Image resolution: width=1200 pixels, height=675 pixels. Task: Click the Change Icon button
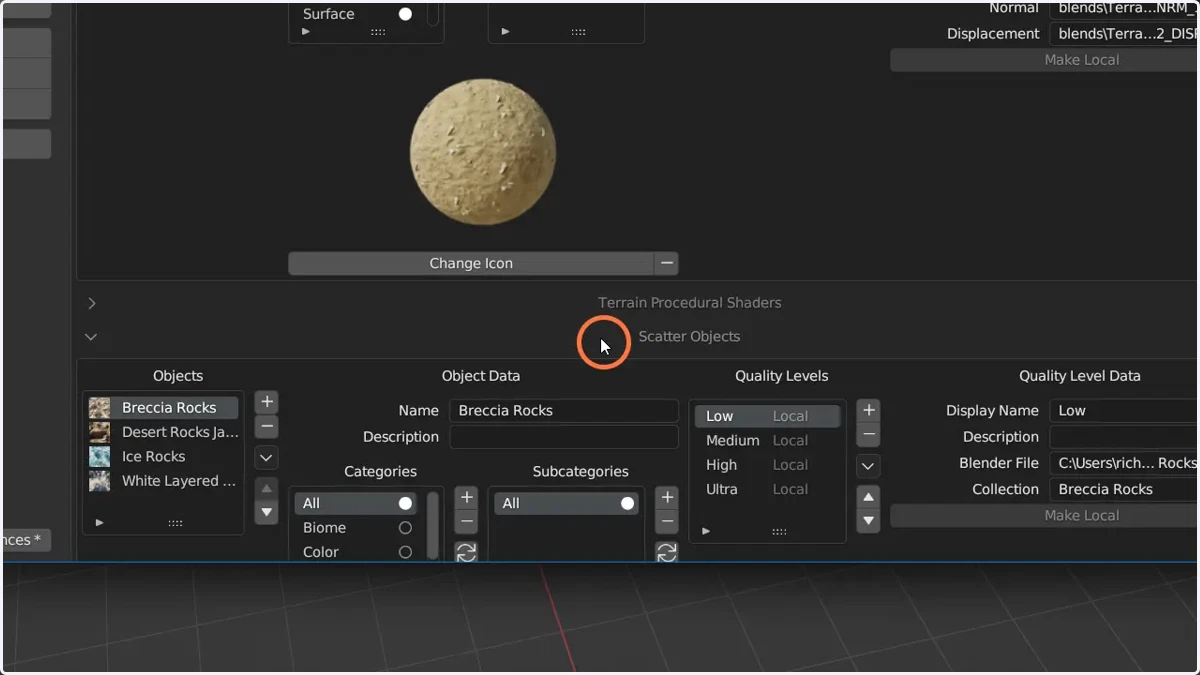click(x=471, y=263)
